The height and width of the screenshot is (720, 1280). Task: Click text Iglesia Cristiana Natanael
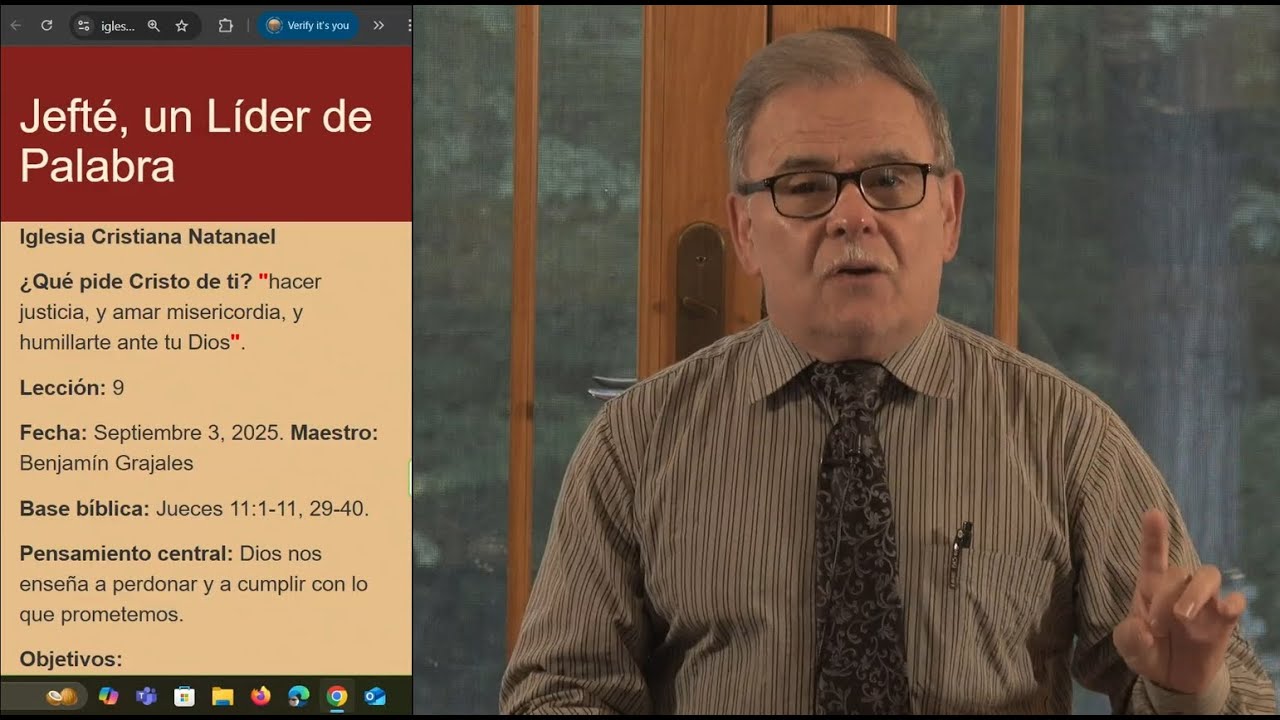tap(147, 237)
